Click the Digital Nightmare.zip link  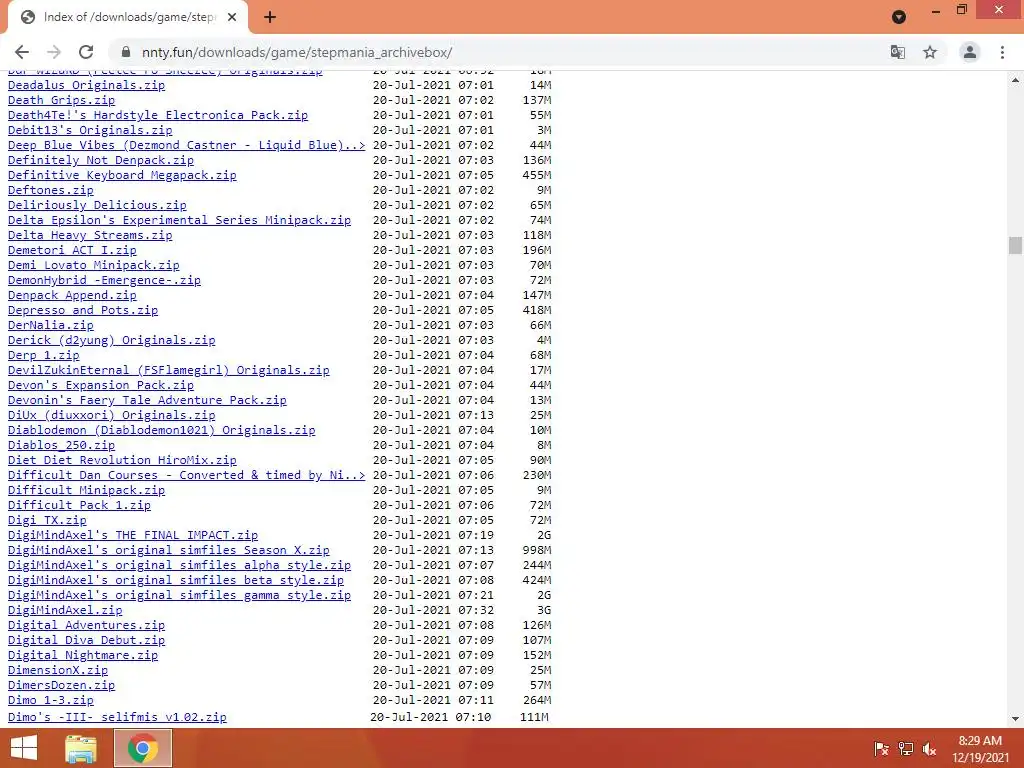83,656
